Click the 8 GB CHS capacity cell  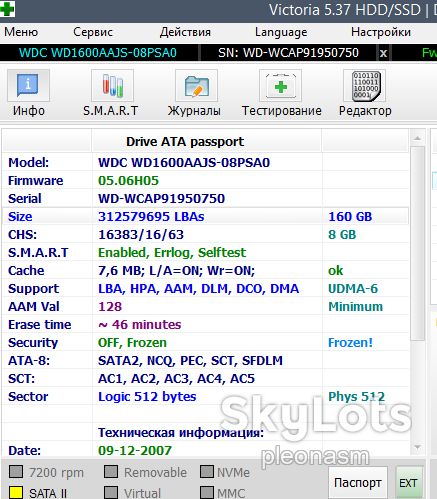(x=342, y=235)
